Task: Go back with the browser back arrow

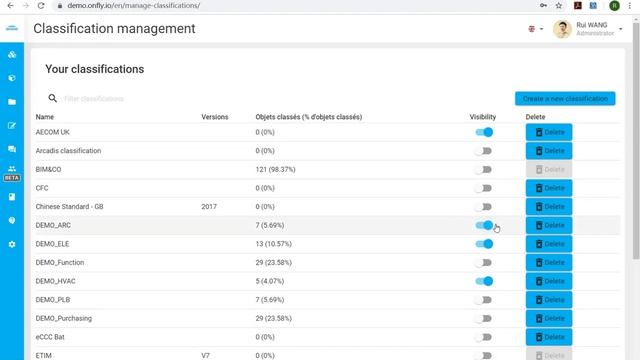Action: pyautogui.click(x=10, y=5)
